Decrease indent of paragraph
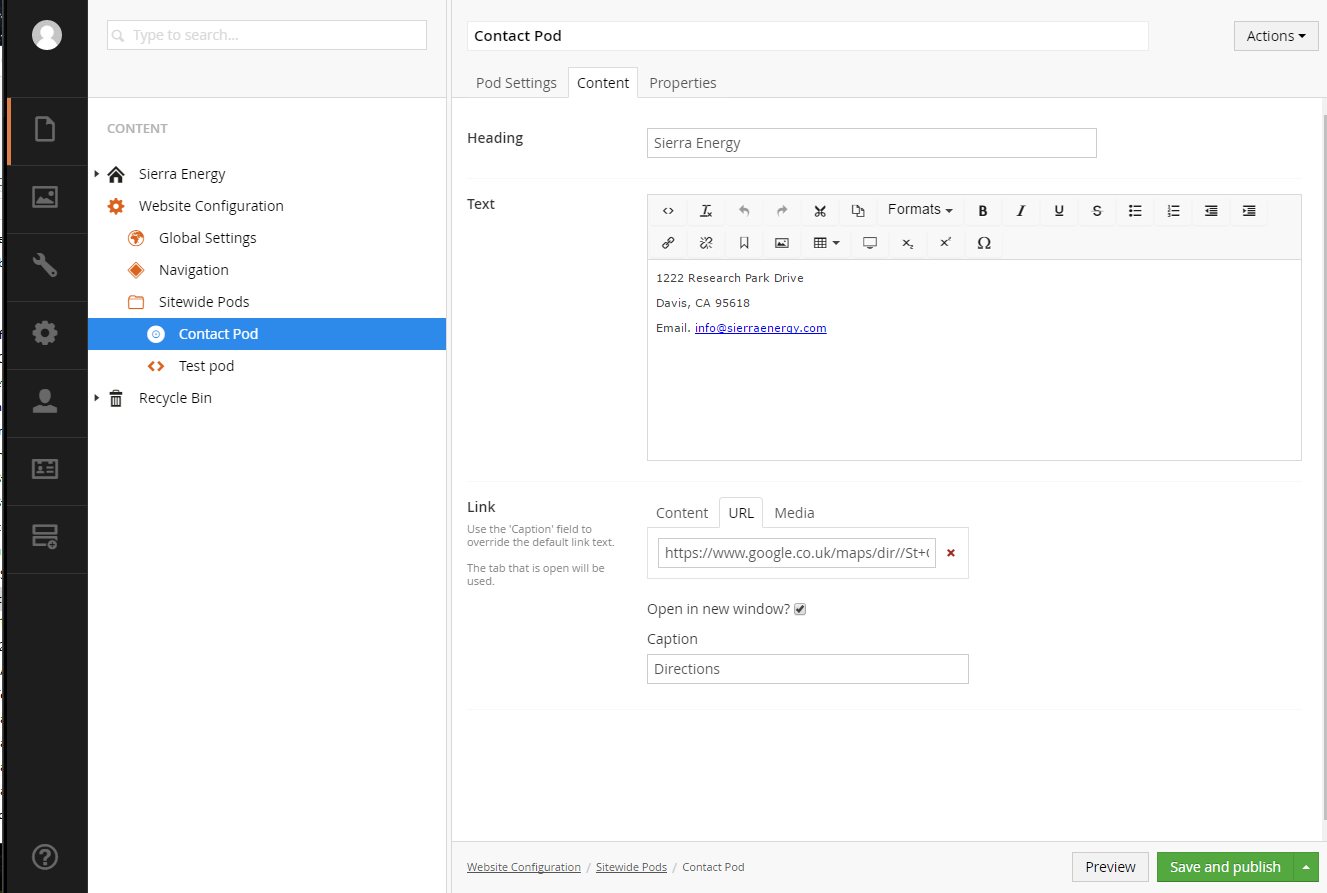 coord(1211,211)
